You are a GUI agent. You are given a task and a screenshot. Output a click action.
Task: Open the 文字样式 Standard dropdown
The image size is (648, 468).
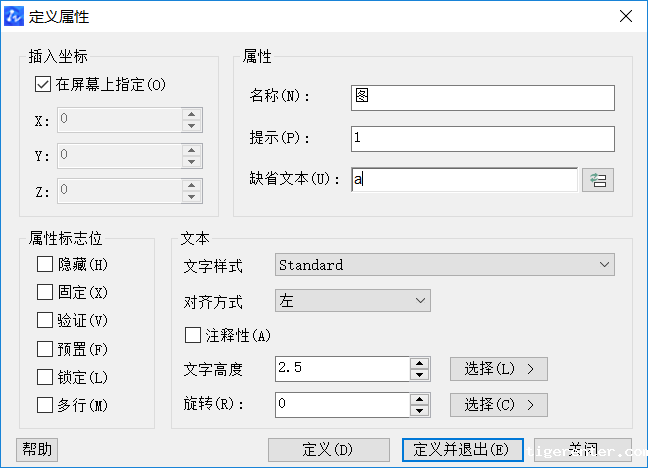[444, 265]
